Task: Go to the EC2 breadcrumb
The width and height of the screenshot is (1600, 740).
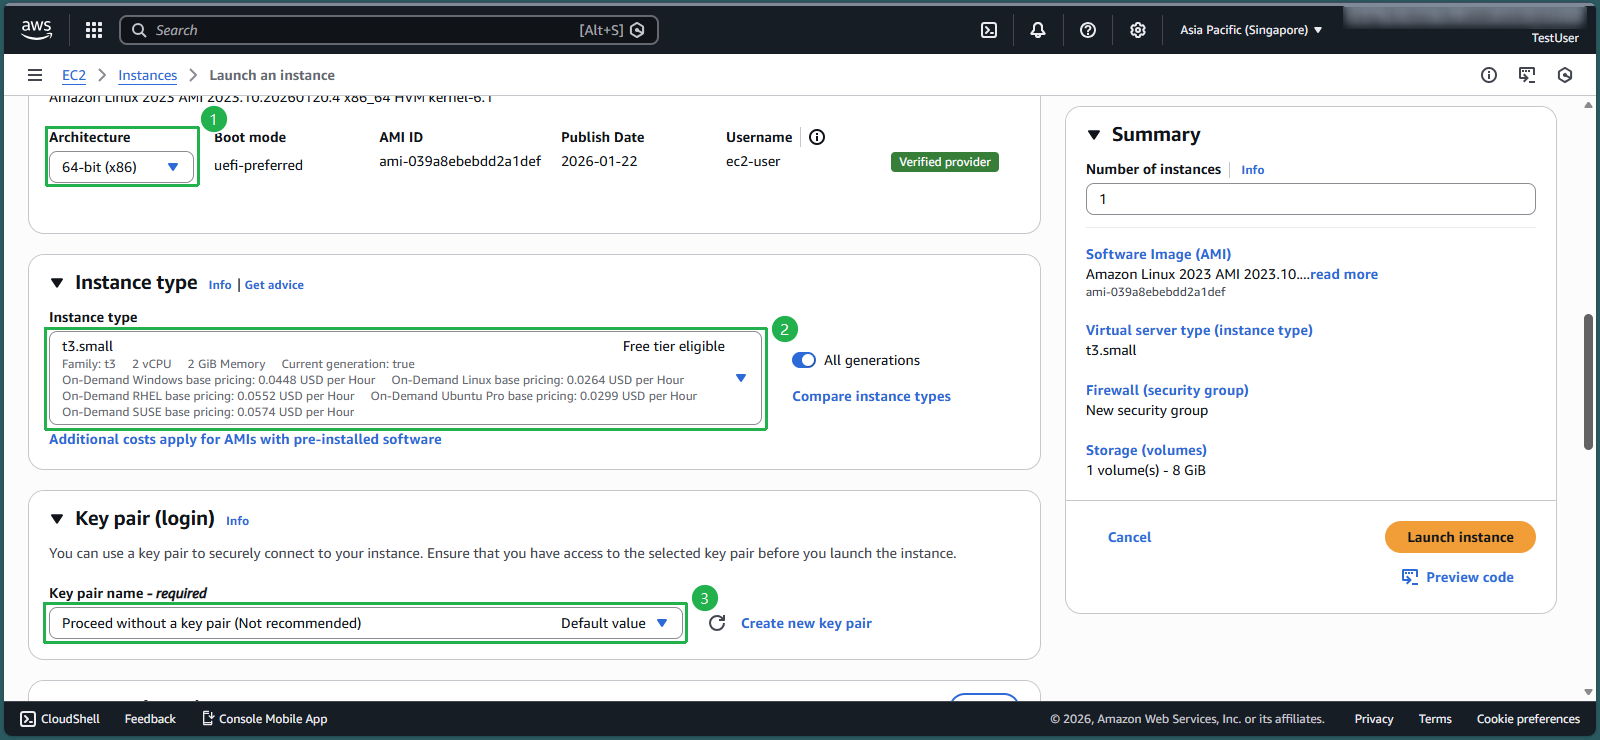Action: 74,75
